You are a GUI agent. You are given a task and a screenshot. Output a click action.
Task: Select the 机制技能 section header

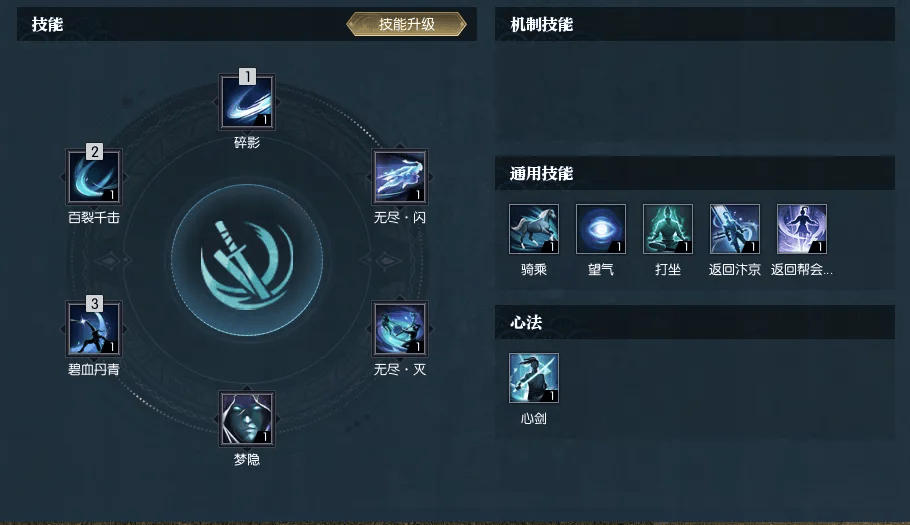click(541, 24)
